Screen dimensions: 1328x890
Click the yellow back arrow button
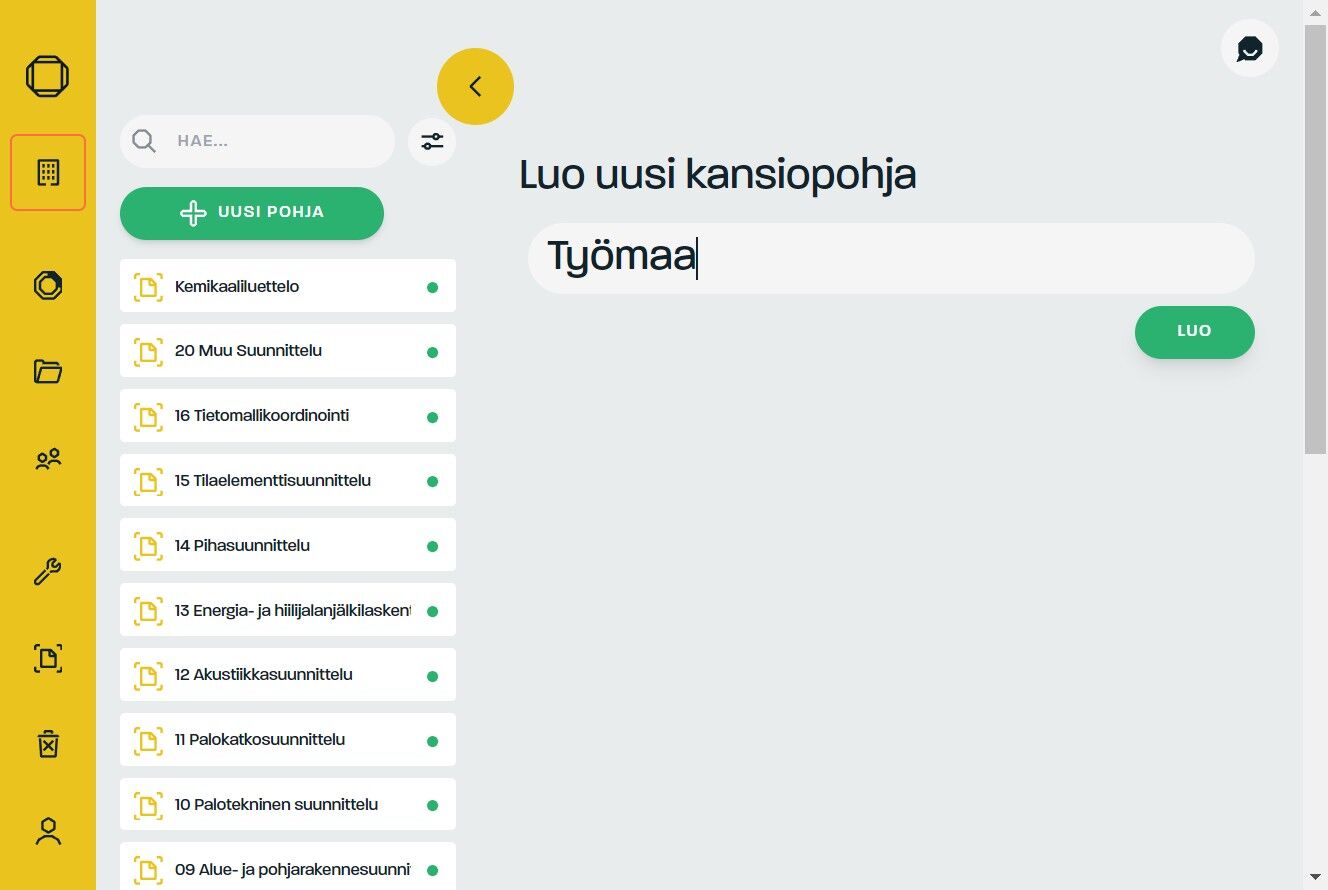pyautogui.click(x=475, y=86)
